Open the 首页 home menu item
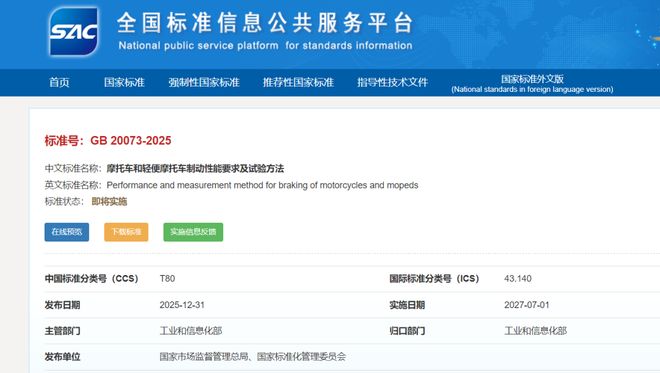 (59, 82)
